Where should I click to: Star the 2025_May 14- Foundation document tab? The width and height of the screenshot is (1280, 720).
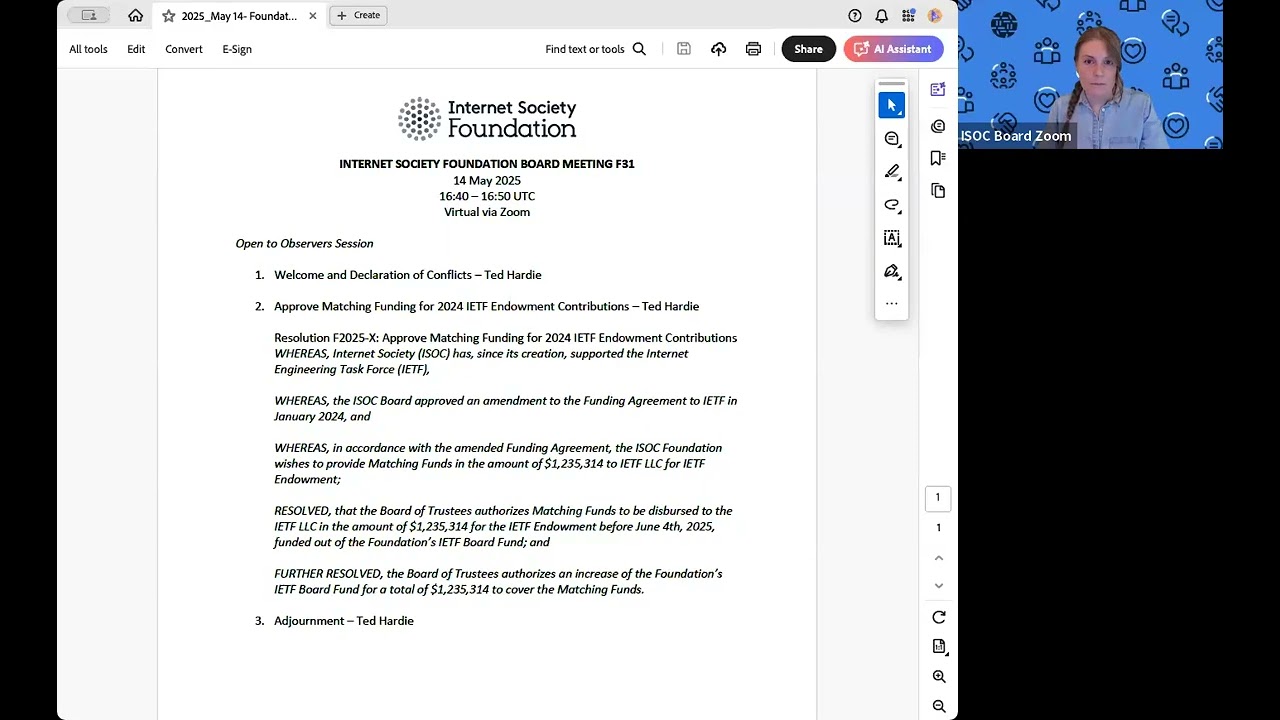point(168,16)
